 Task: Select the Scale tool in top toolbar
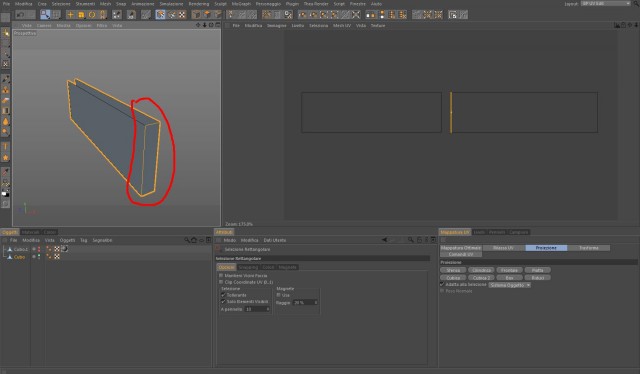(81, 15)
